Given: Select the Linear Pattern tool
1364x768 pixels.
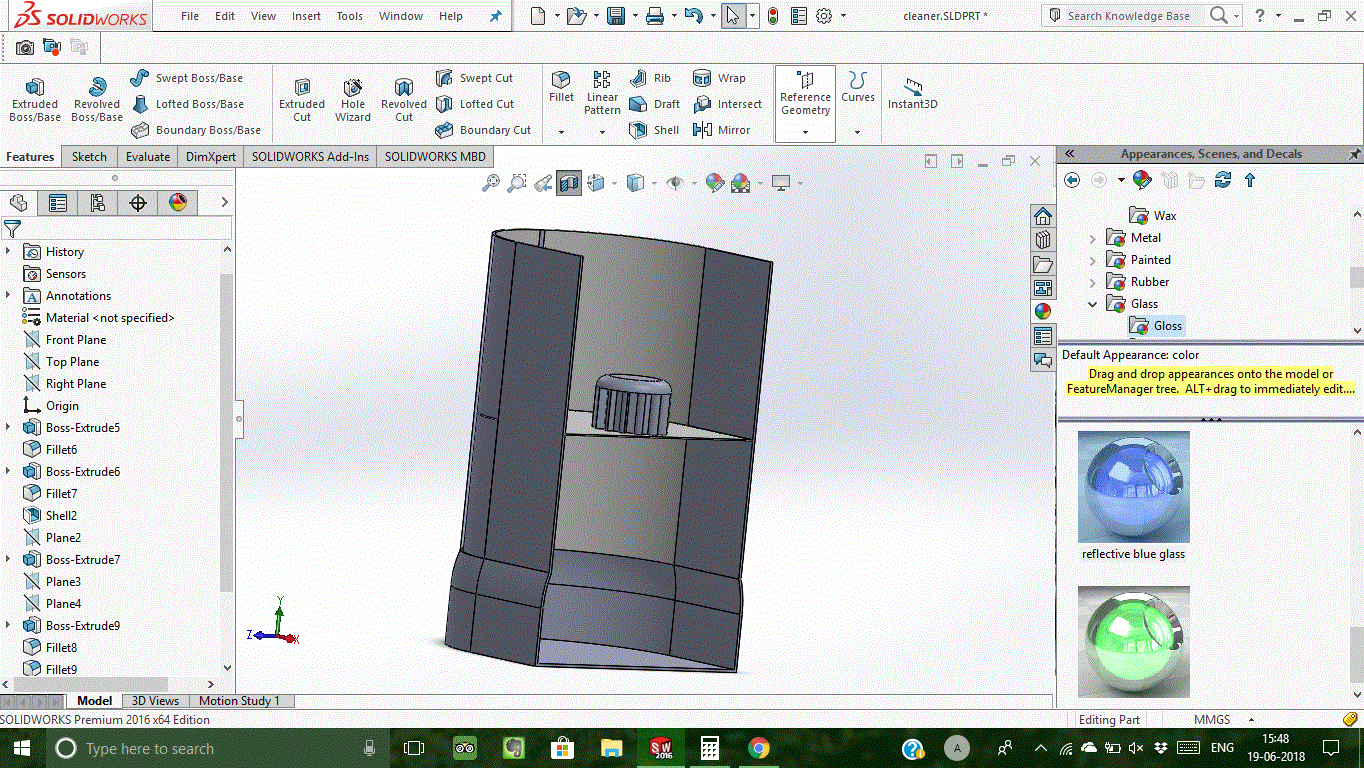Looking at the screenshot, I should [602, 93].
